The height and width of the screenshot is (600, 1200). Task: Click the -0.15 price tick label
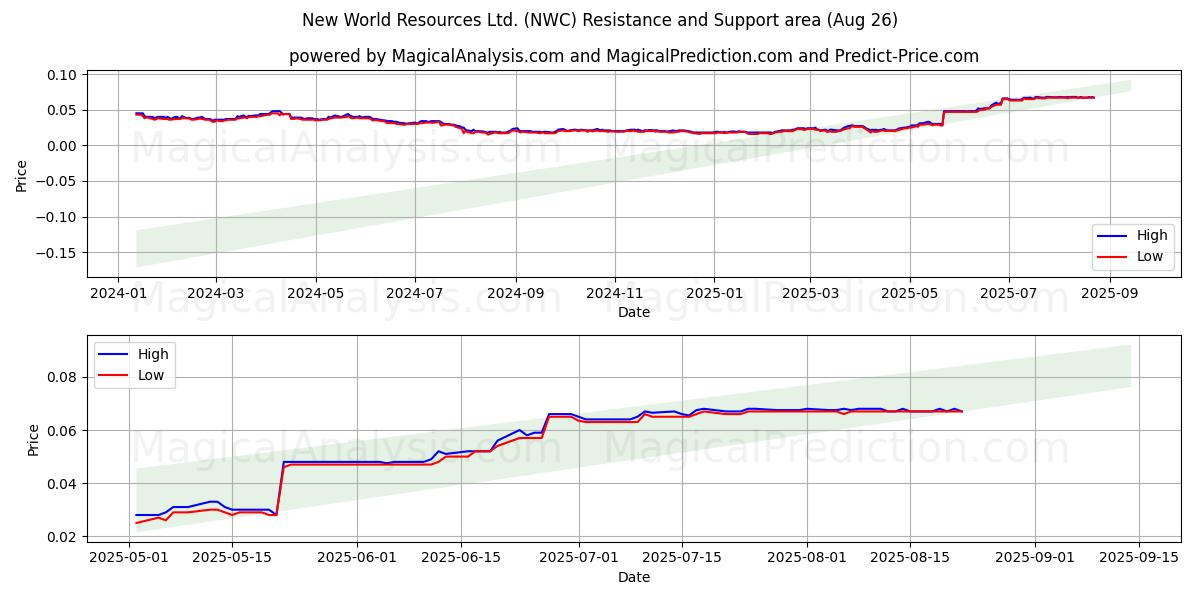(58, 252)
